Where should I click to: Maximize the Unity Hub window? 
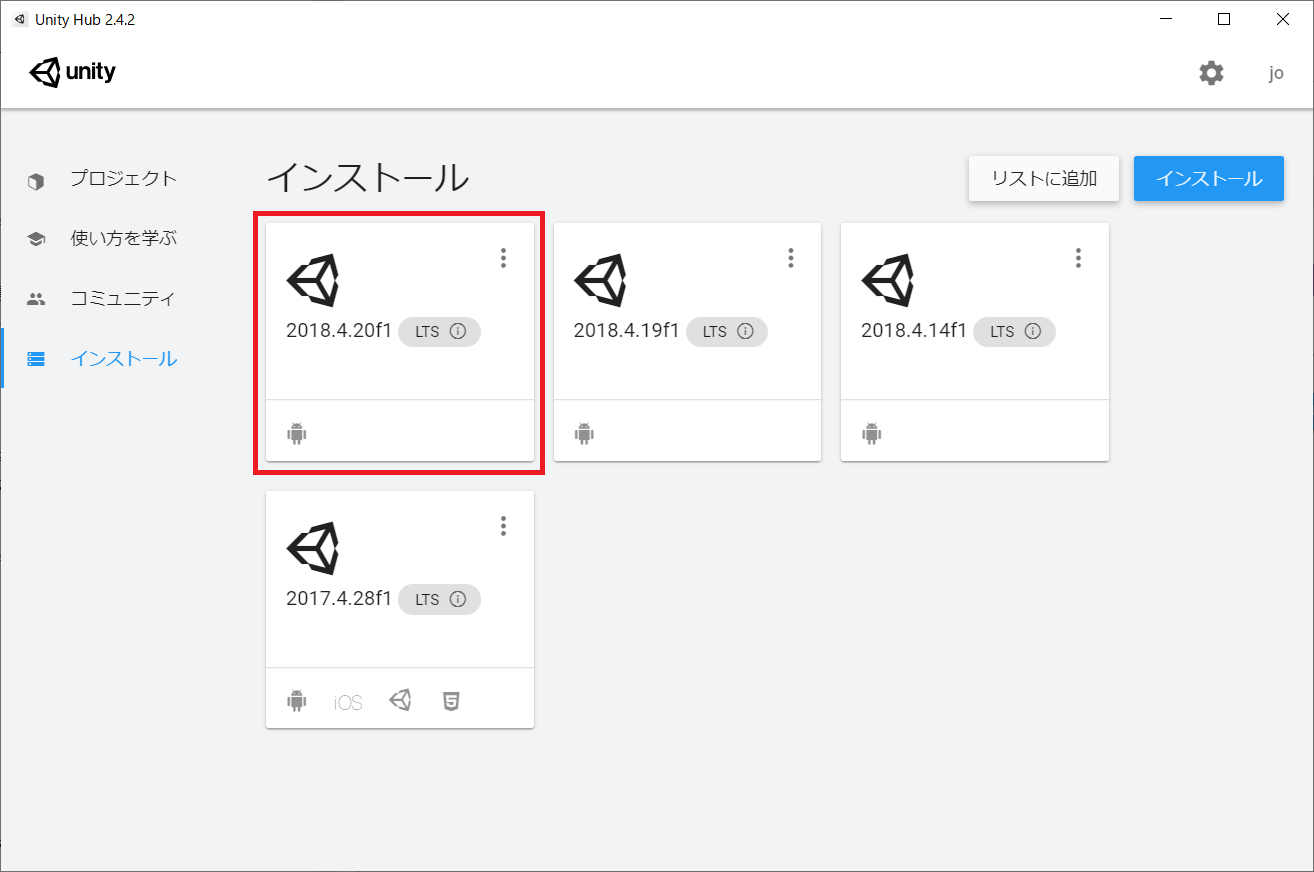[x=1224, y=19]
